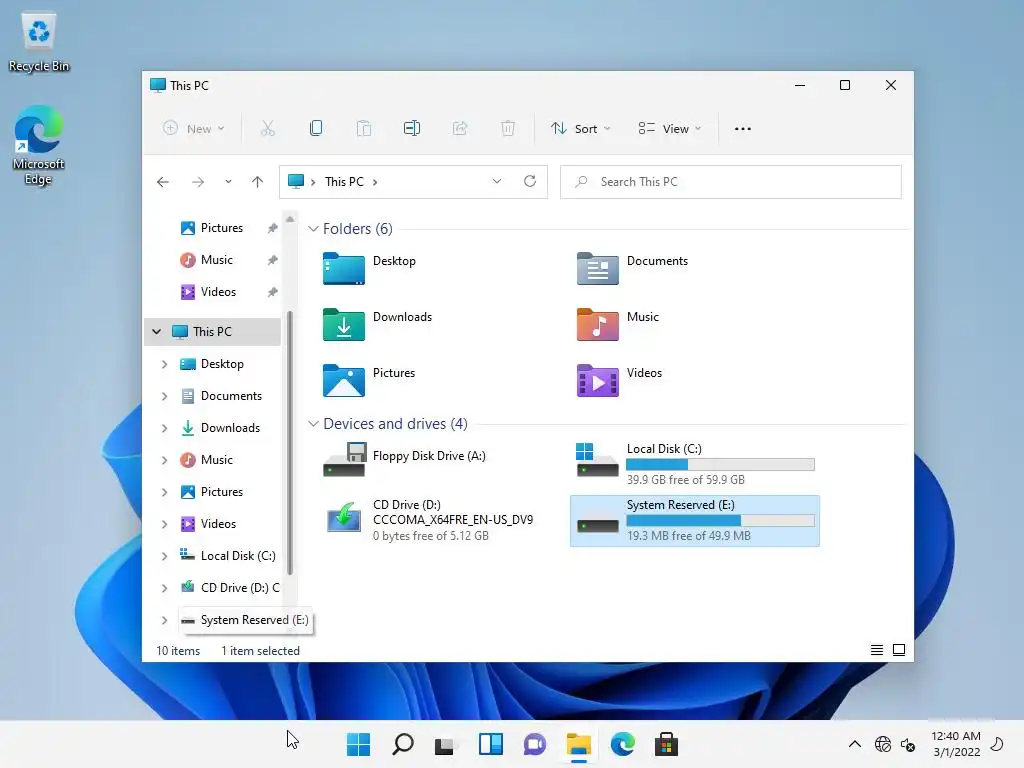Open the Sort dropdown menu
1024x768 pixels.
click(x=581, y=129)
